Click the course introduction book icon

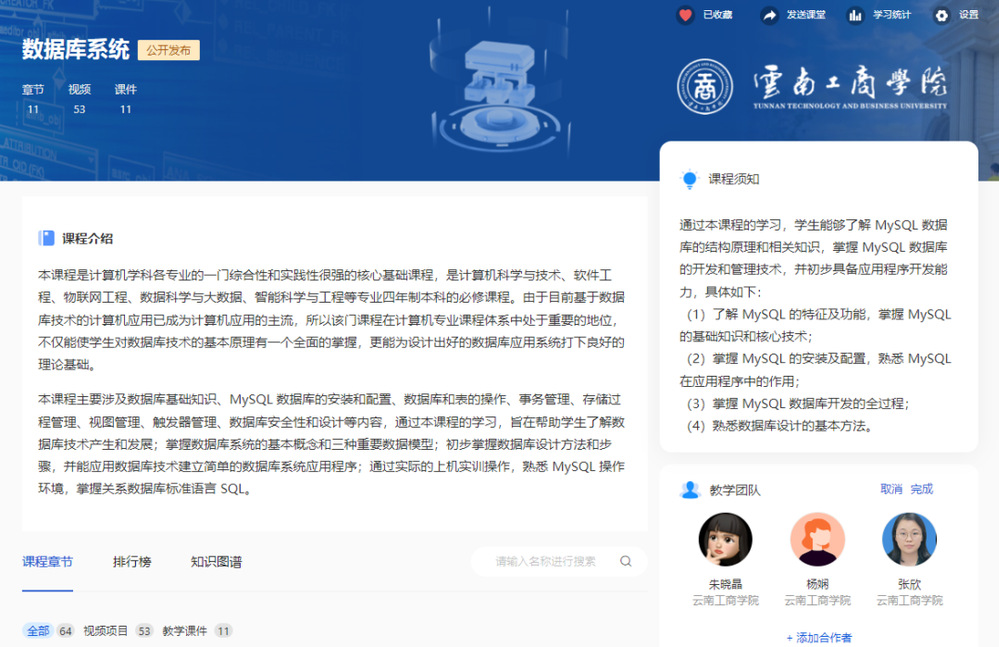point(46,238)
